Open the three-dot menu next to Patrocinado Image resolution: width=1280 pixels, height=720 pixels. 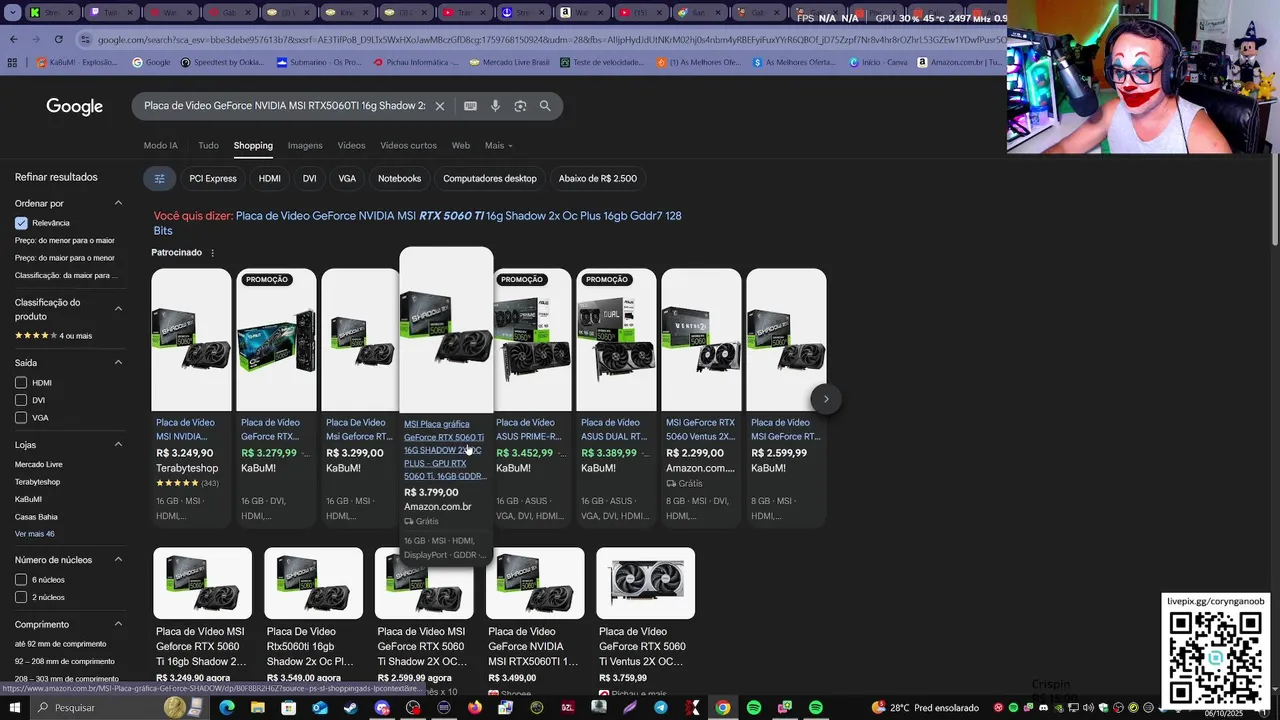click(212, 253)
